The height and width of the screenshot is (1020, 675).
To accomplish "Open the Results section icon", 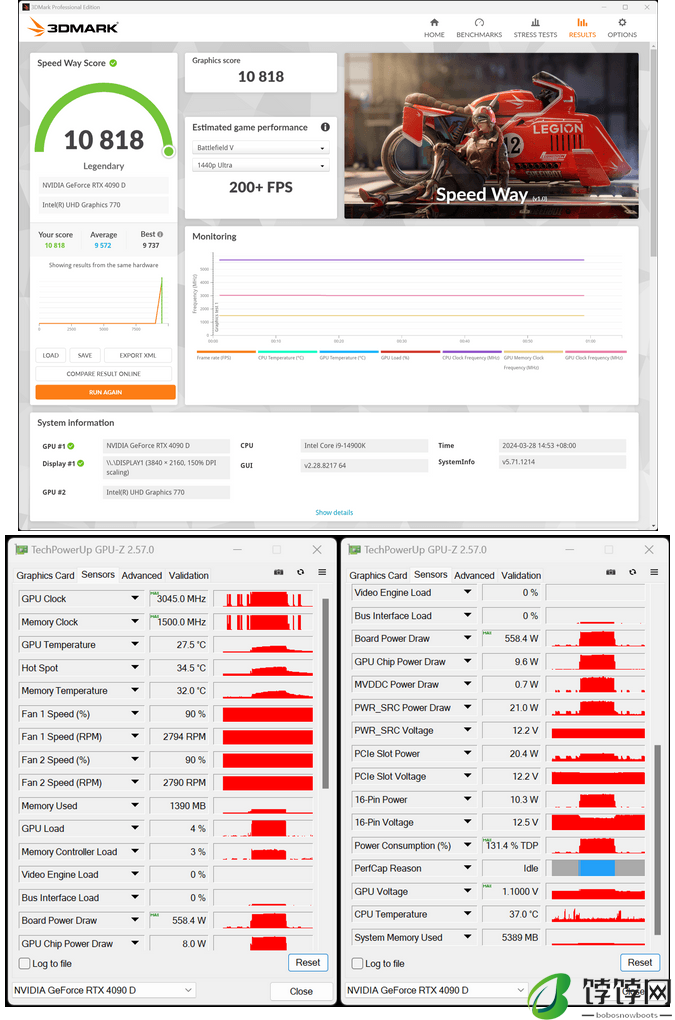I will [582, 23].
